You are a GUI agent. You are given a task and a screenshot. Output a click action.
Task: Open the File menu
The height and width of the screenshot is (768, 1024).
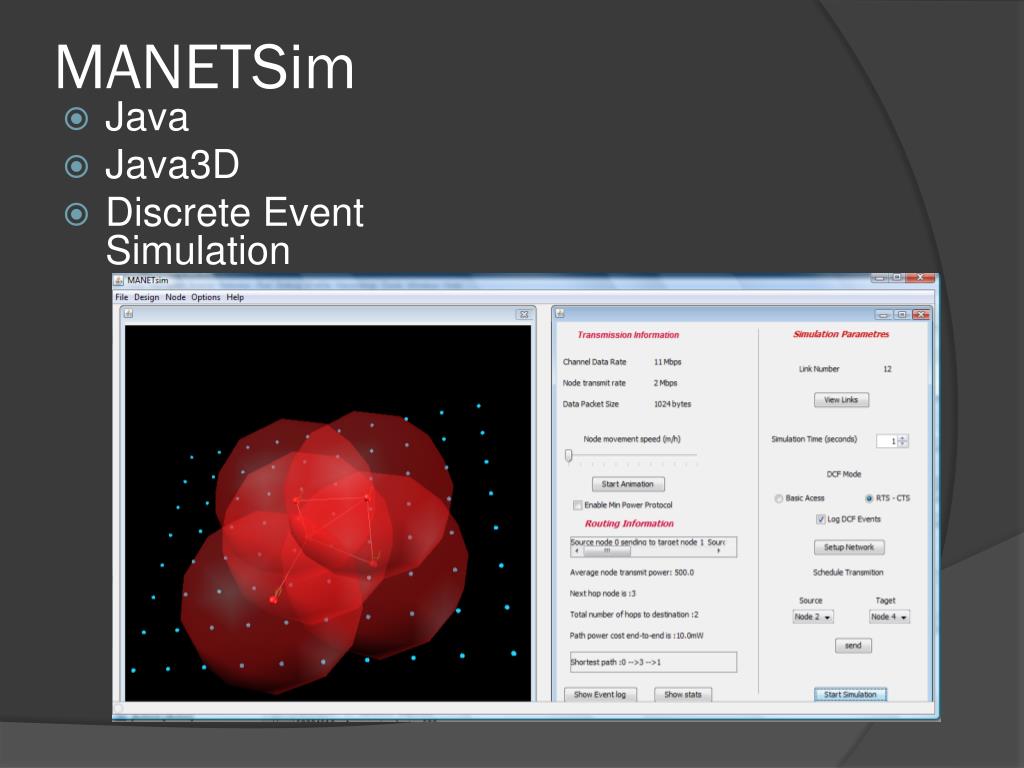(121, 297)
